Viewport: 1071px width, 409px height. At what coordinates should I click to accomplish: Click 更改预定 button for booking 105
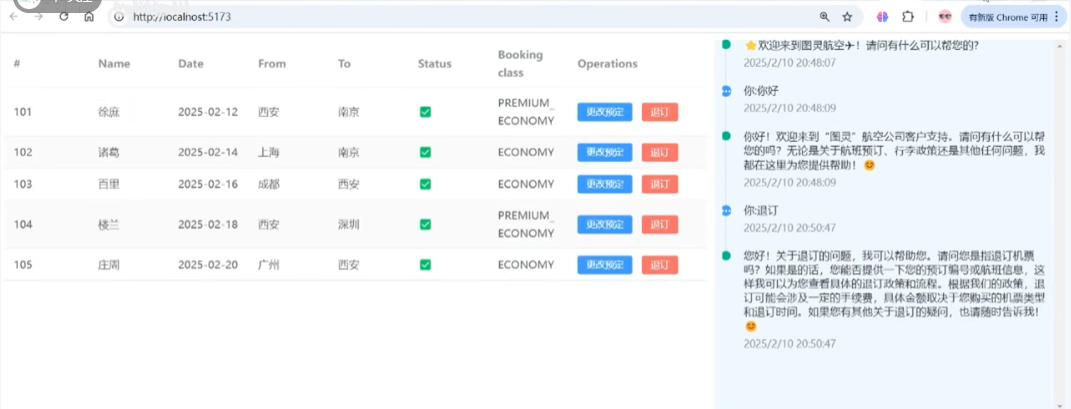pos(604,265)
